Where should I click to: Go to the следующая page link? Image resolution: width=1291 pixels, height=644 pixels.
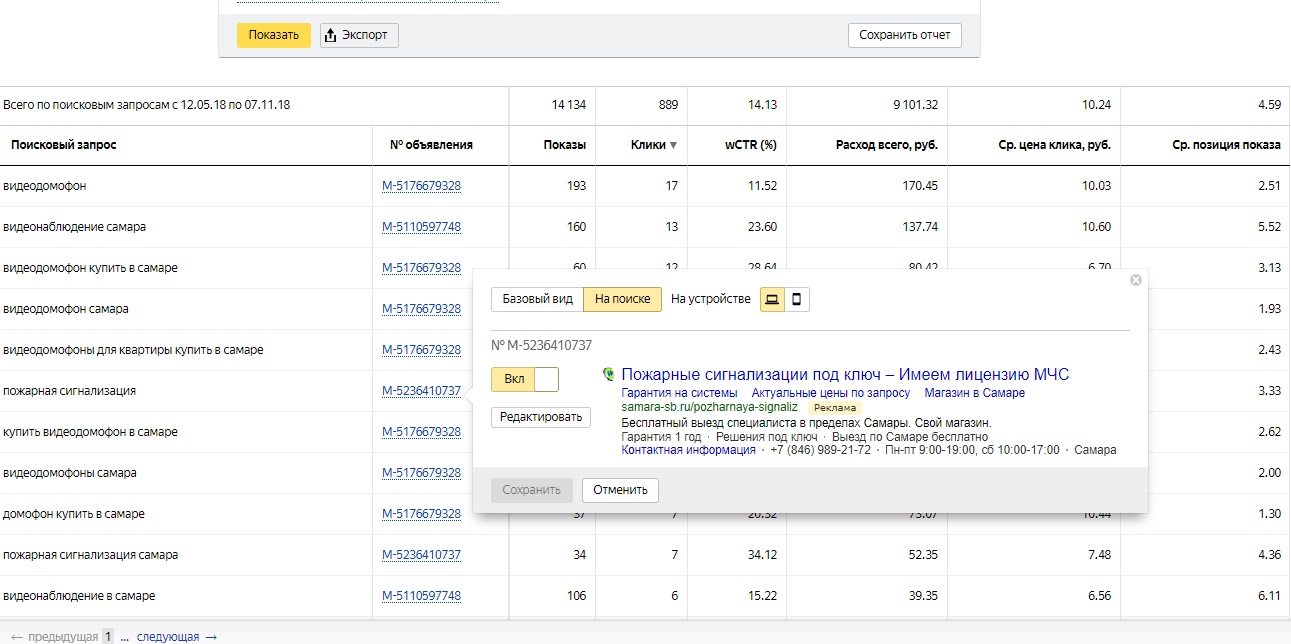point(176,636)
